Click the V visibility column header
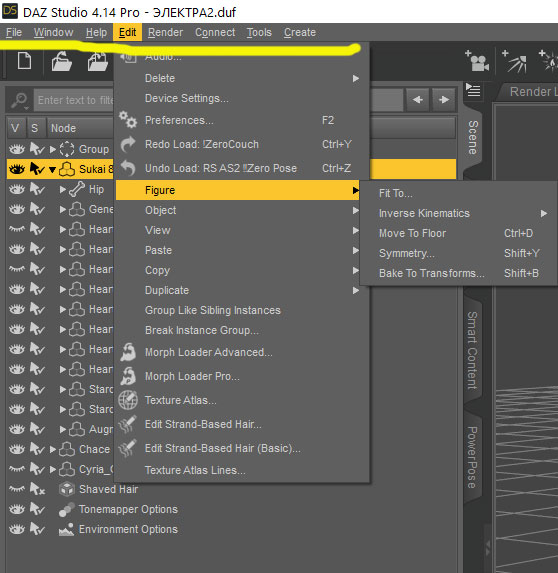Viewport: 558px width, 573px height. [x=15, y=128]
